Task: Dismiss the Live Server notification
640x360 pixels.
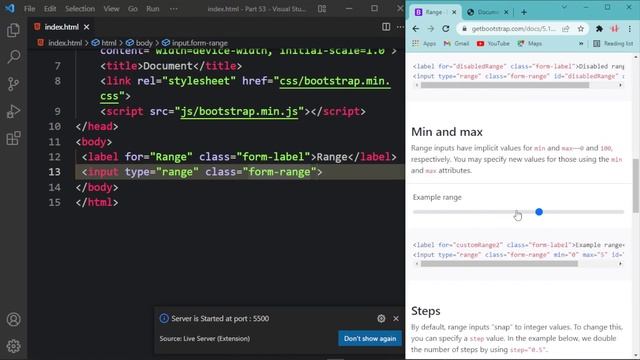Action: pos(396,318)
